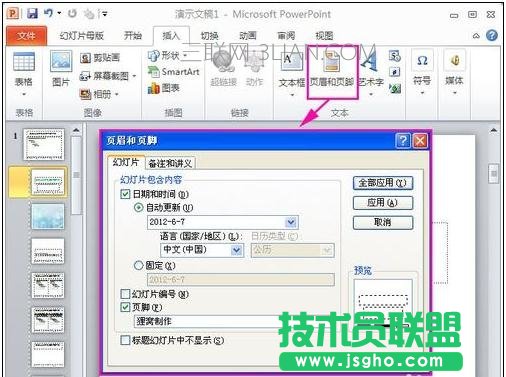Switch to the 幻灯片母版 tab
506x377 pixels.
82,36
